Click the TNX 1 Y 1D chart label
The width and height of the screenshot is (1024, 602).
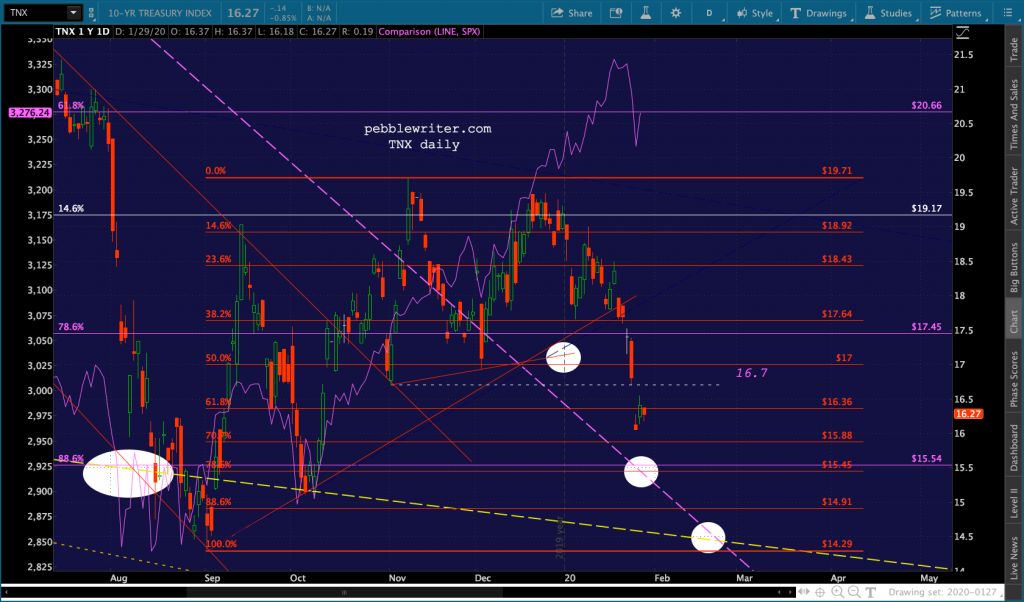click(82, 31)
